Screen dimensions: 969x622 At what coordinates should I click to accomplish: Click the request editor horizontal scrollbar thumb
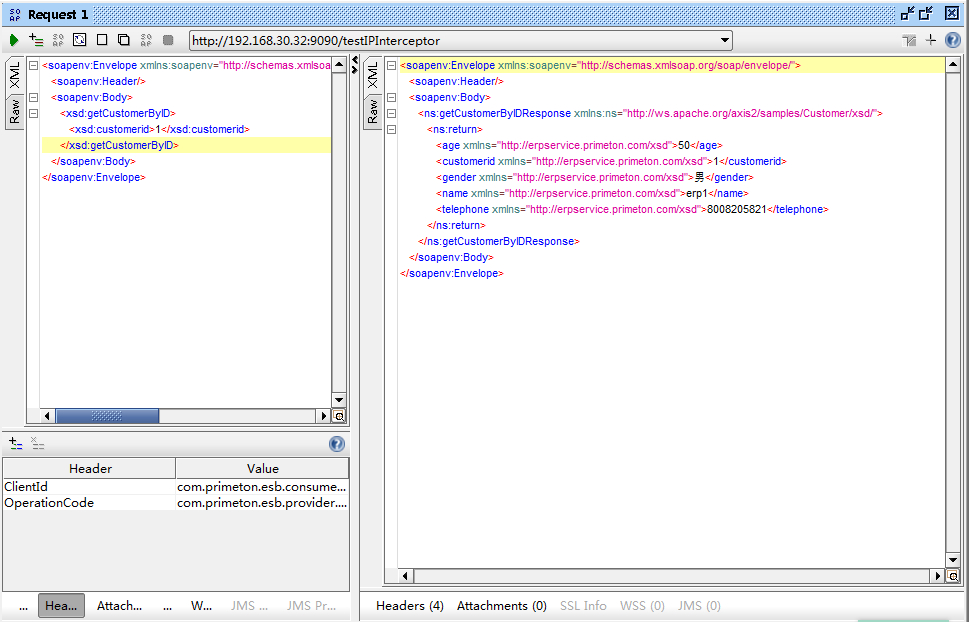coord(107,415)
